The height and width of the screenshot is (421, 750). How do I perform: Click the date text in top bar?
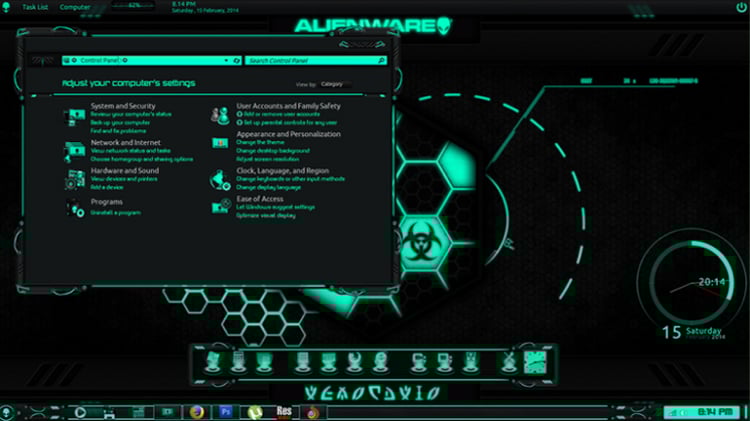pos(206,11)
